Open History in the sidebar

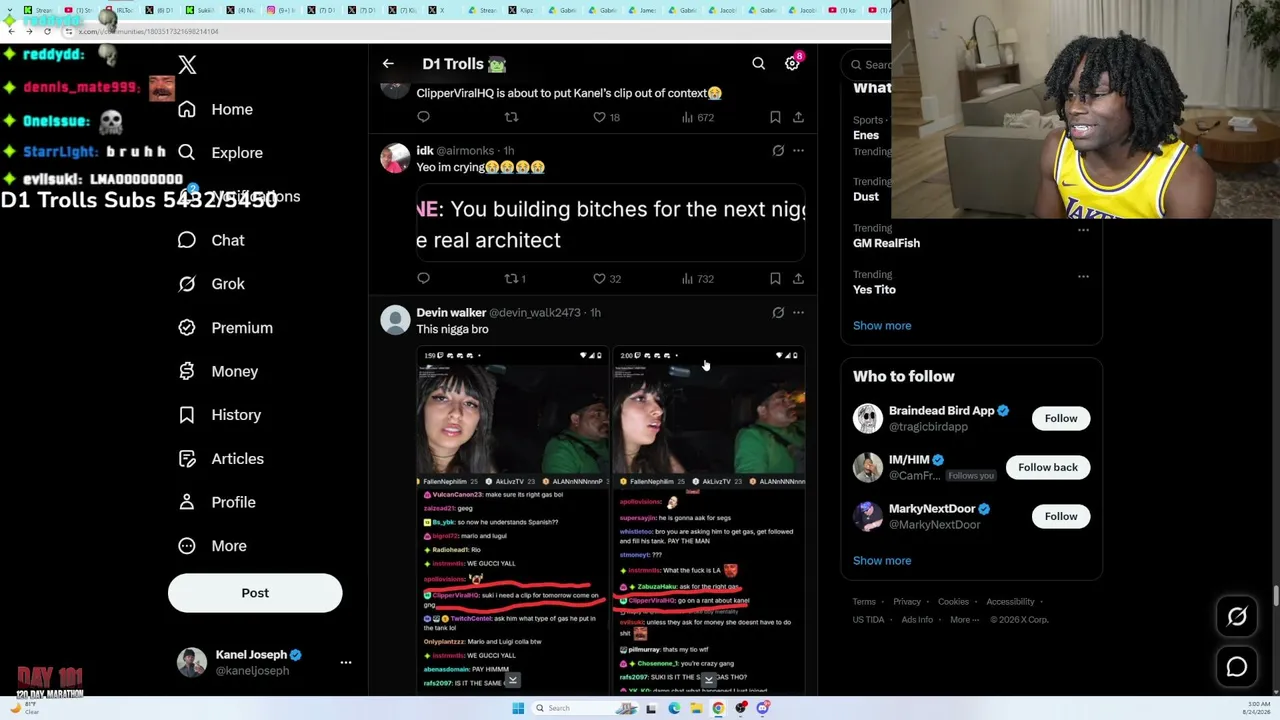[x=219, y=415]
